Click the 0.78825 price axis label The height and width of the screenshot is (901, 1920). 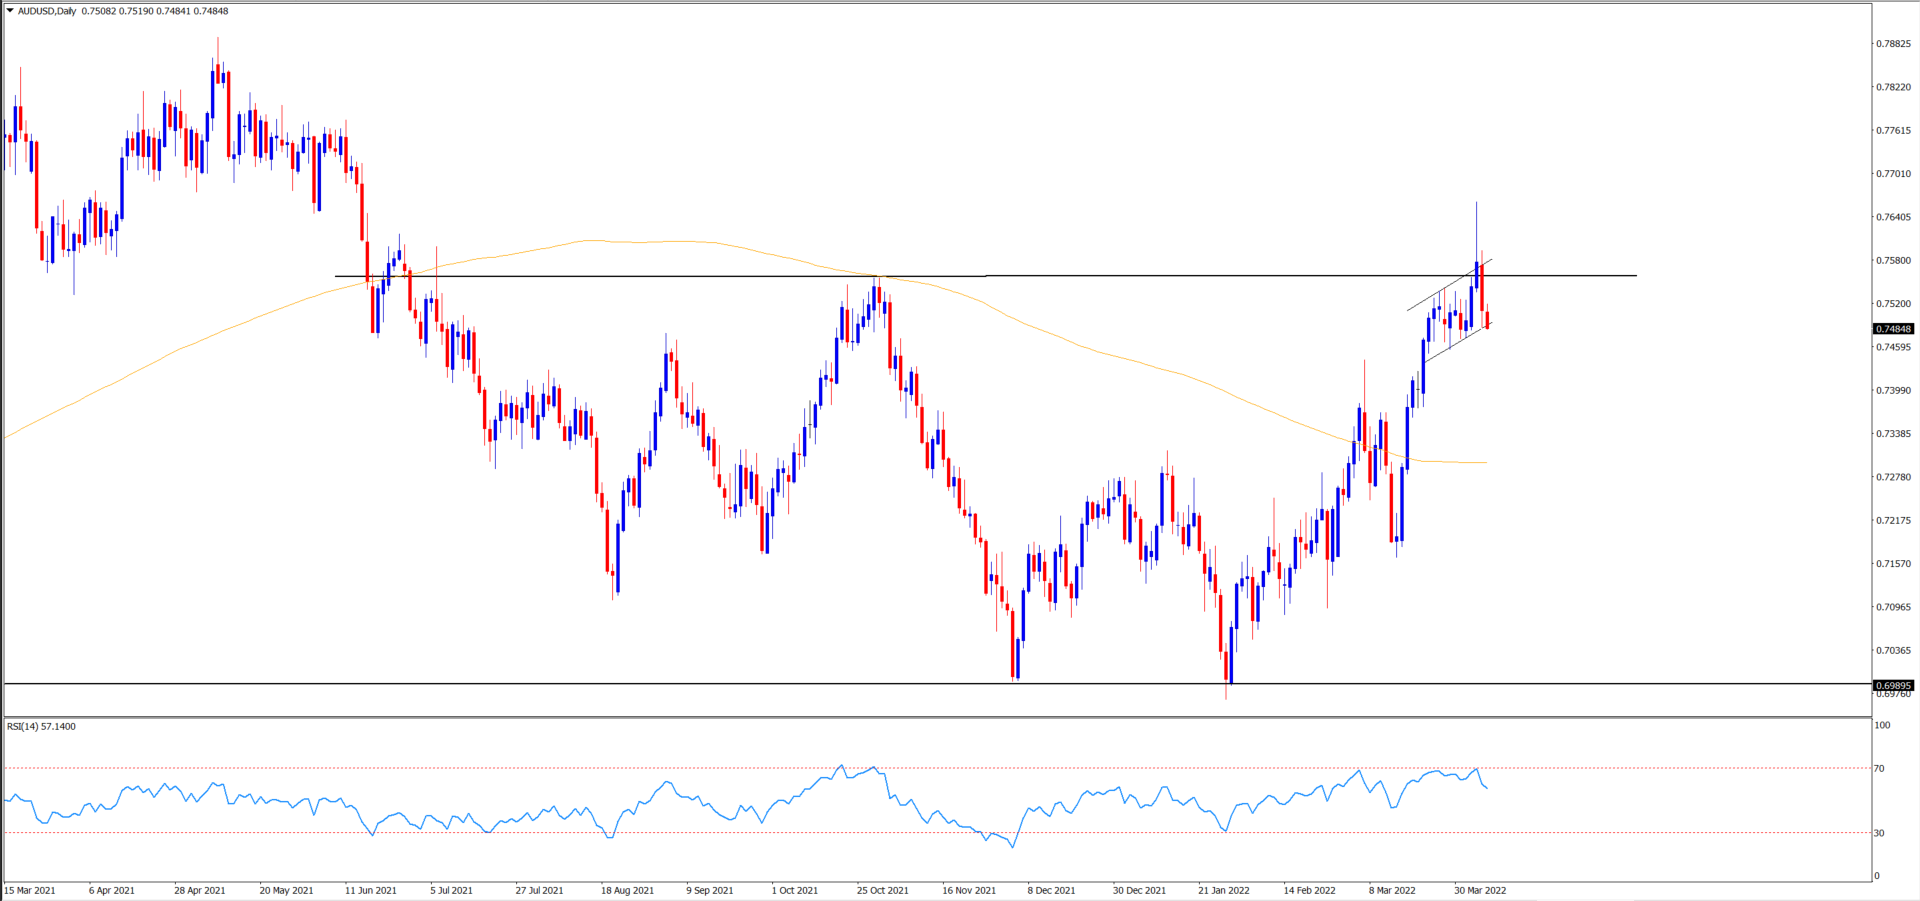coord(1892,44)
